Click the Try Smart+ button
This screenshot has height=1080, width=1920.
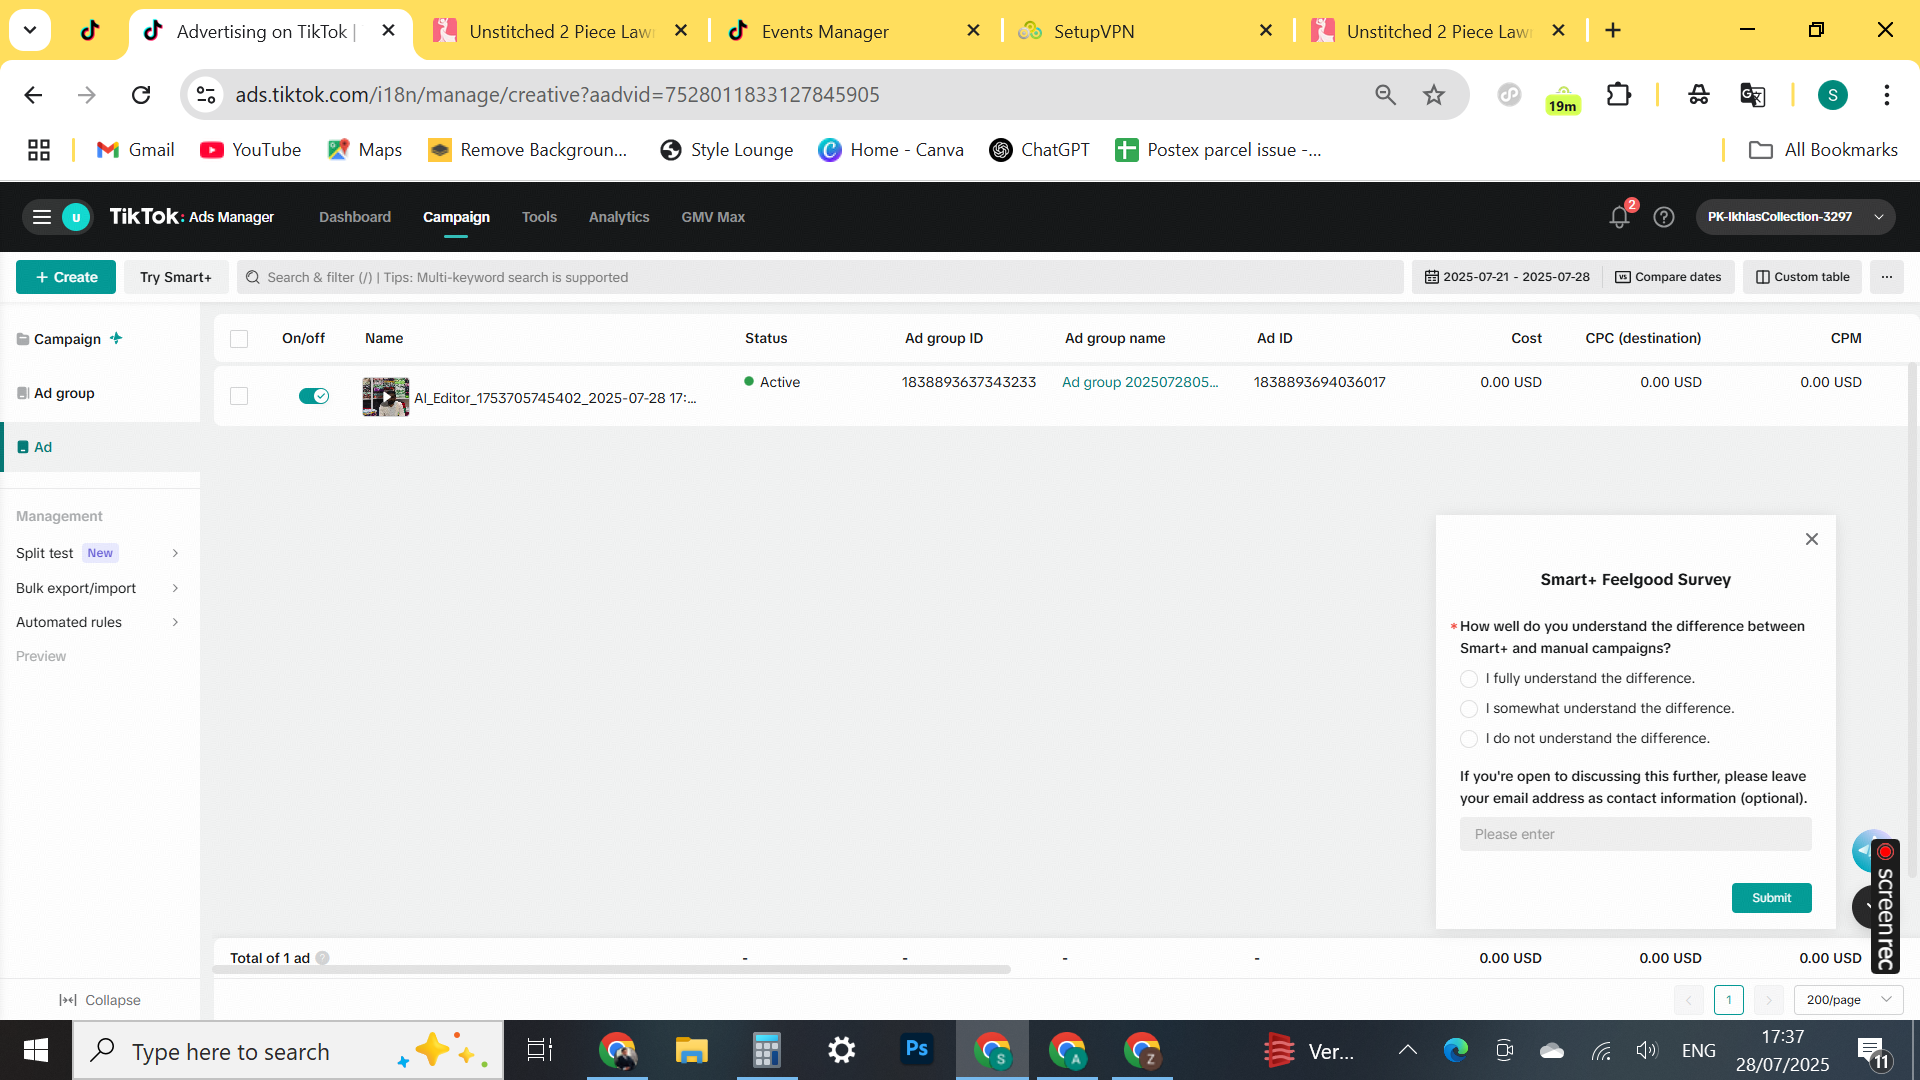[176, 277]
